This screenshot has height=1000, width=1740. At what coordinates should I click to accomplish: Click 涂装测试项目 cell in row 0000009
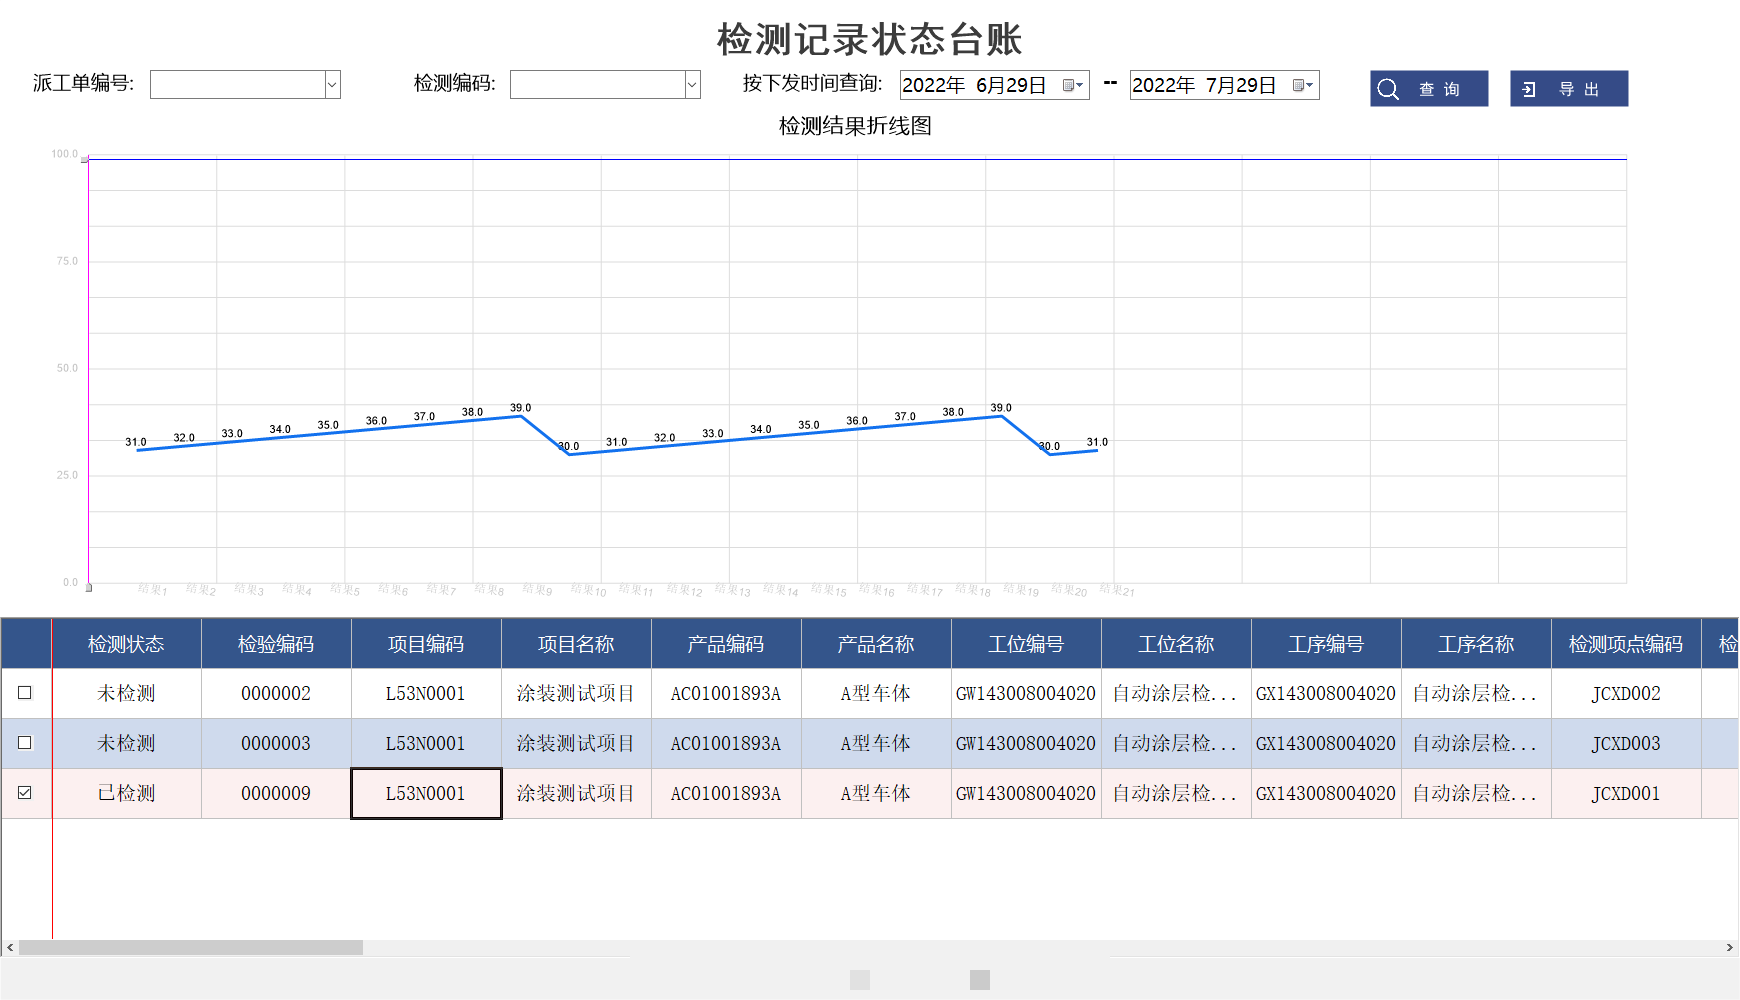click(x=576, y=793)
